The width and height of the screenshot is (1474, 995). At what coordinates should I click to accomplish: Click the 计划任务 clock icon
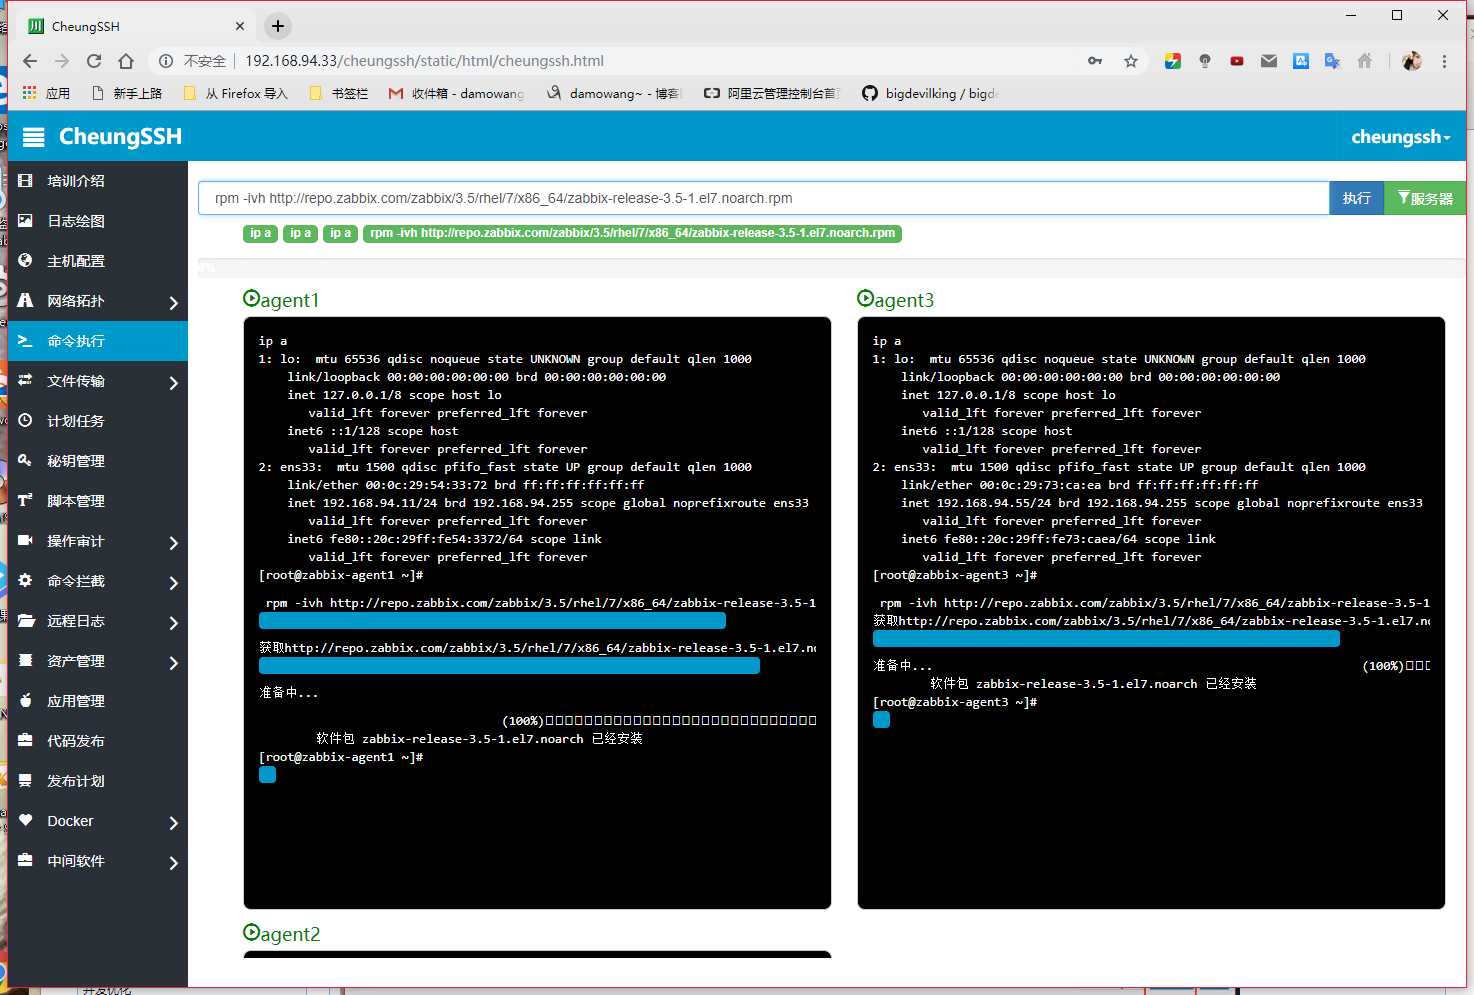click(26, 420)
